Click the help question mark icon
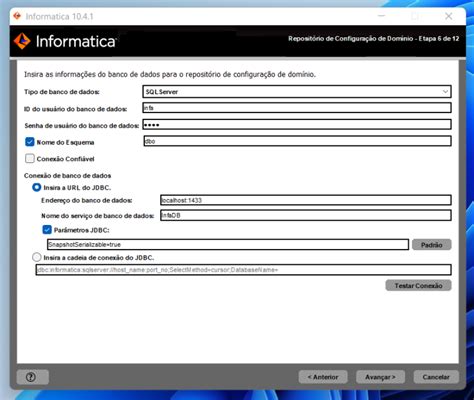The height and width of the screenshot is (400, 474). tap(31, 377)
